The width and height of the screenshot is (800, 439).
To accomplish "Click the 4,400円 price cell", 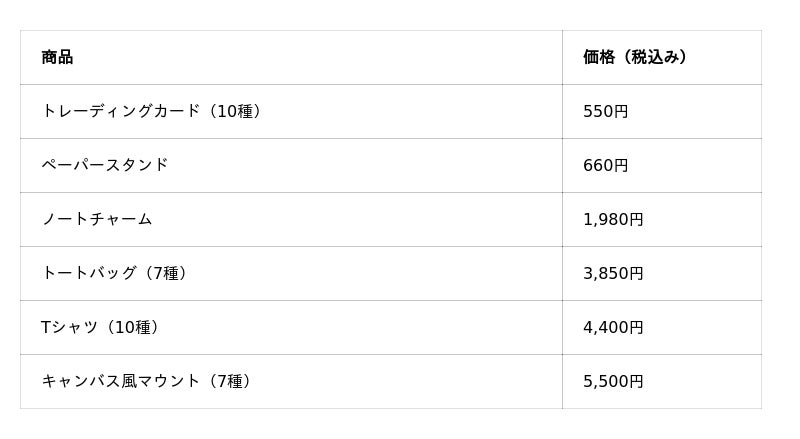I will click(x=613, y=327).
